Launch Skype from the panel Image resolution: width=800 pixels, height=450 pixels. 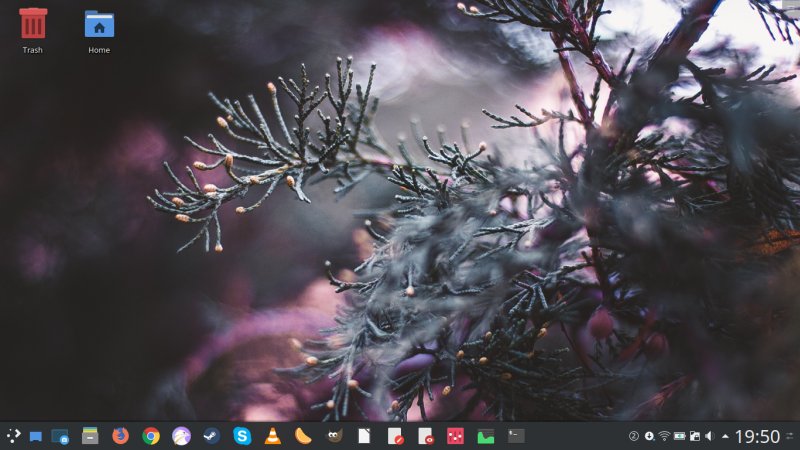tap(242, 436)
